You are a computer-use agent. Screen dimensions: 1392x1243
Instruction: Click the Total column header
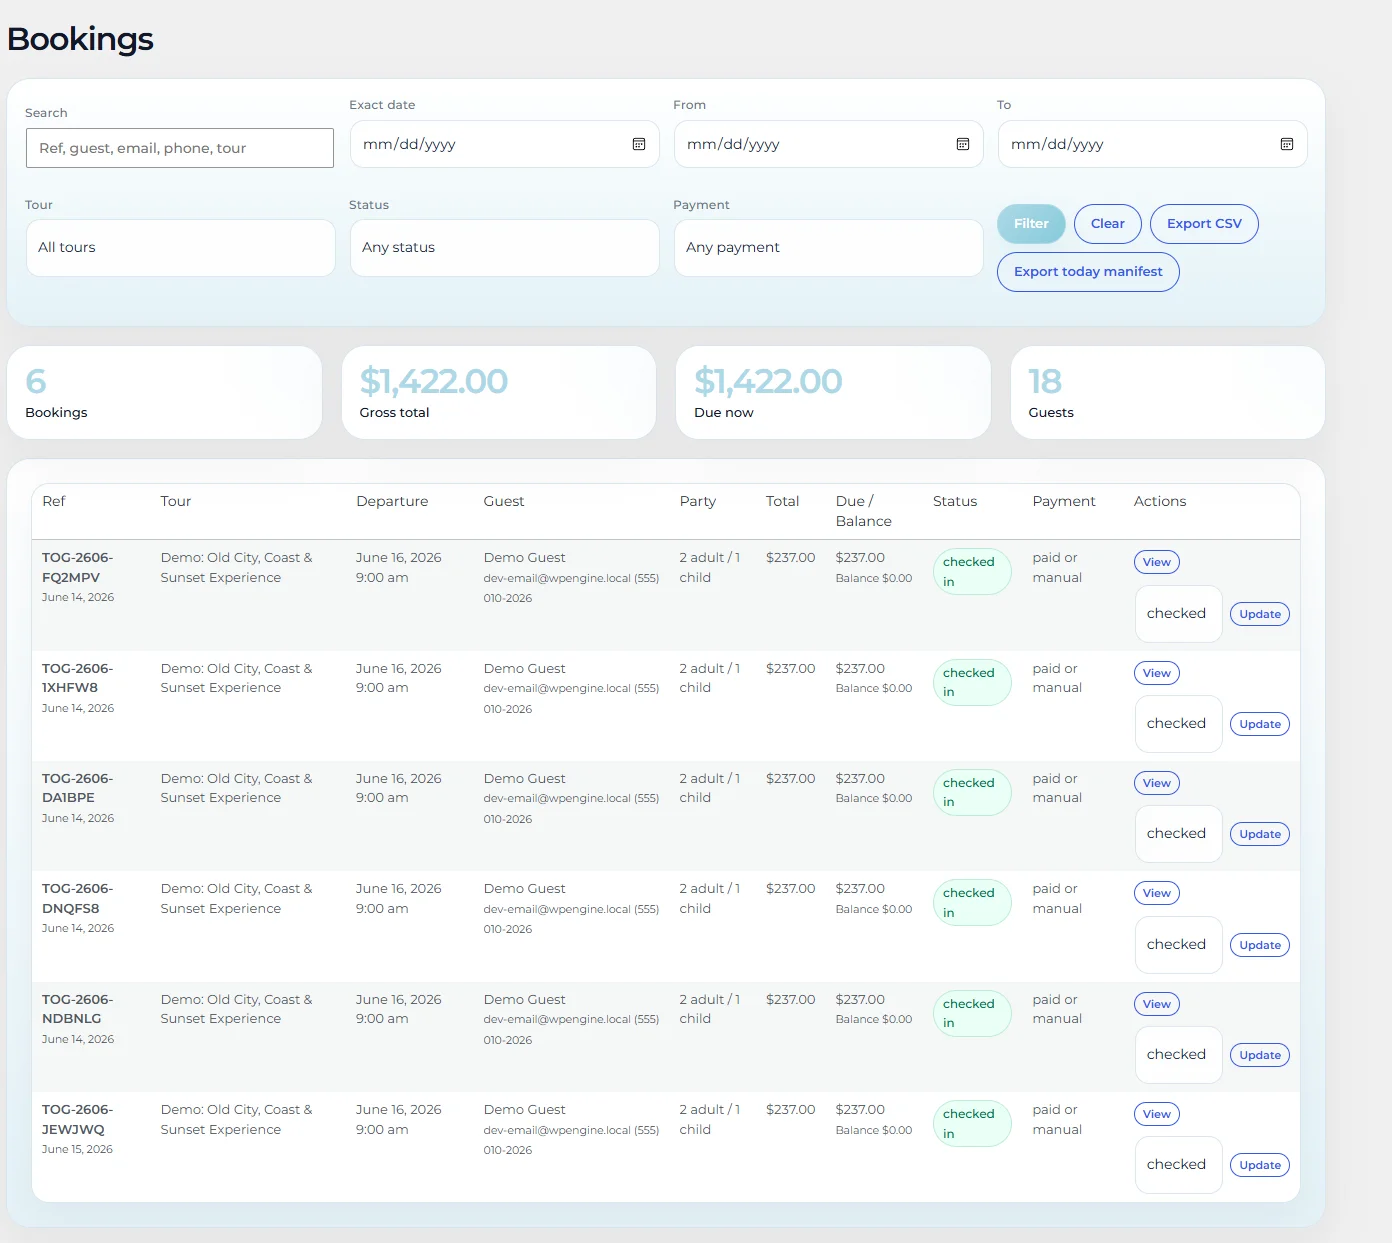[783, 502]
